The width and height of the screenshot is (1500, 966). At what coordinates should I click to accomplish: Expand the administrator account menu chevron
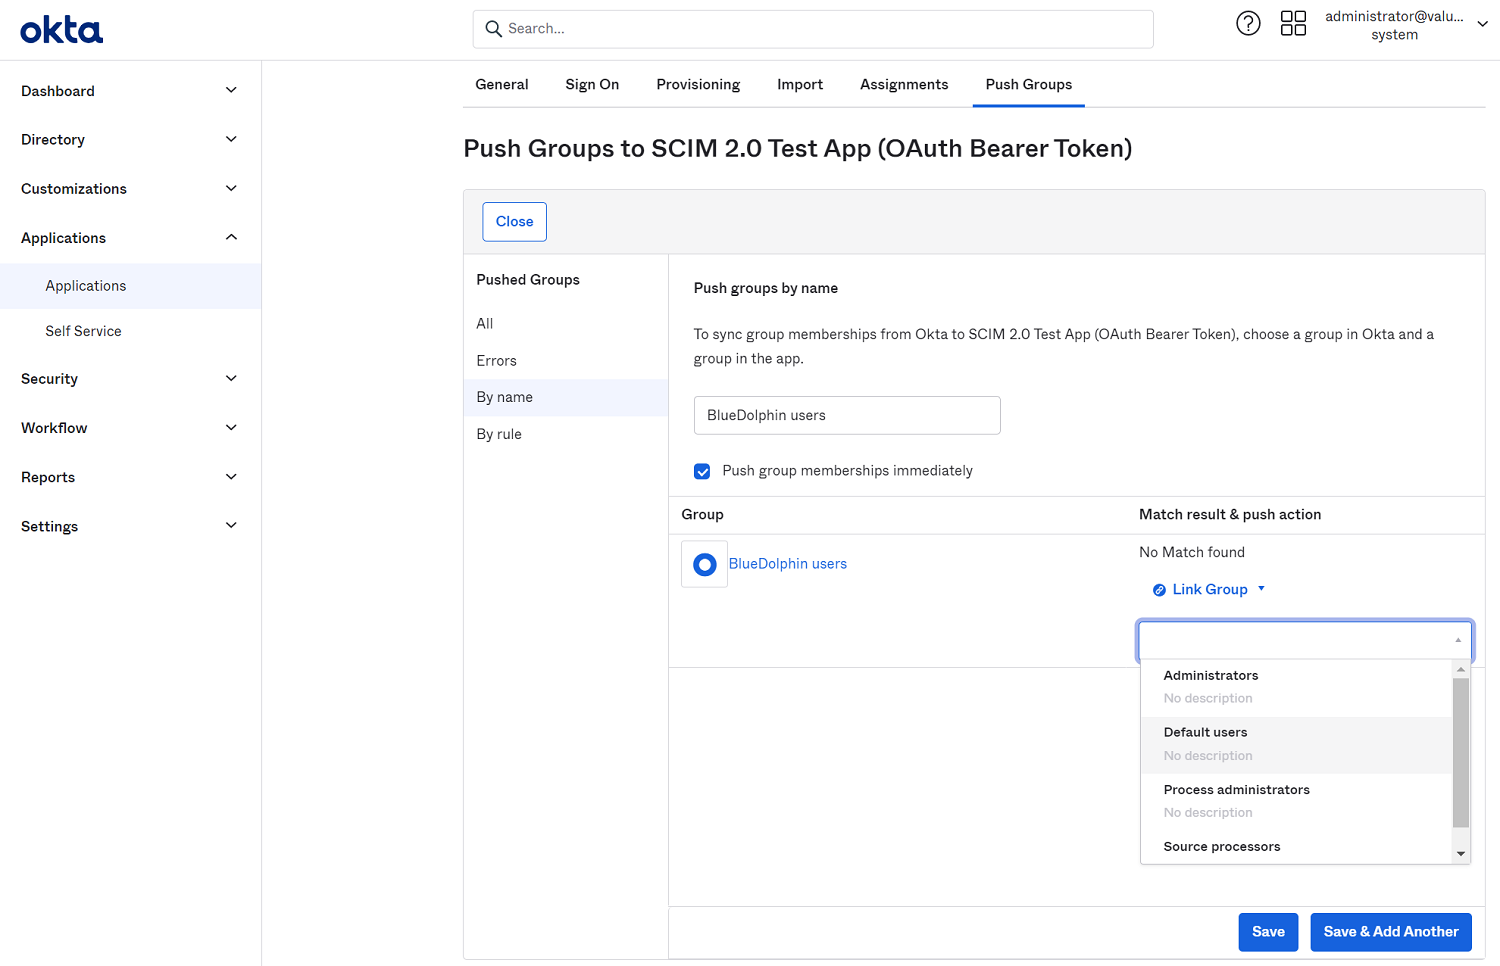pos(1482,24)
